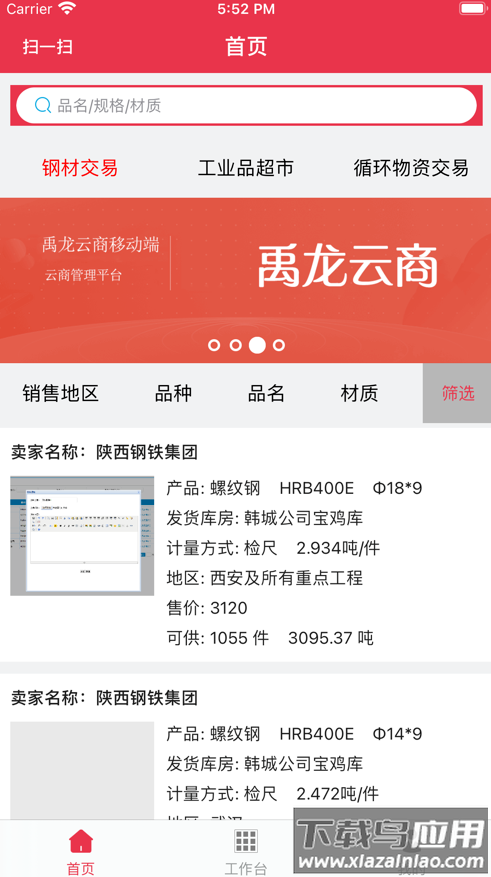This screenshot has height=877, width=491.
Task: Click the 首页 page title
Action: pyautogui.click(x=246, y=46)
